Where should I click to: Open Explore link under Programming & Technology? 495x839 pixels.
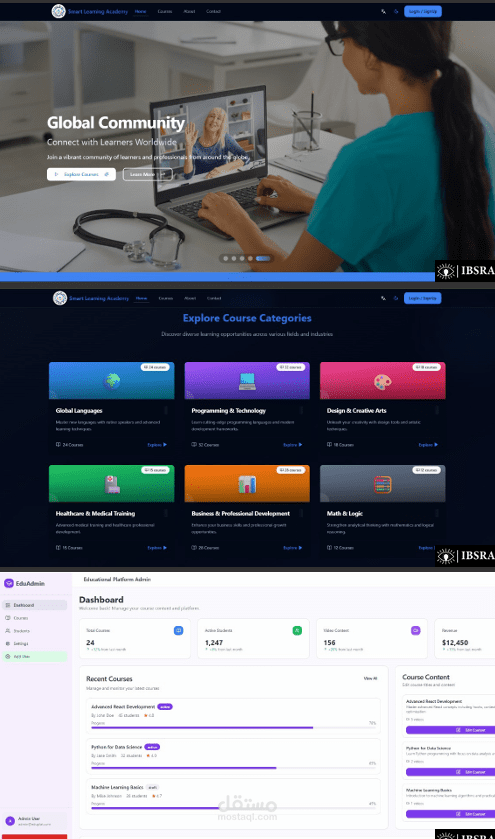tap(293, 445)
